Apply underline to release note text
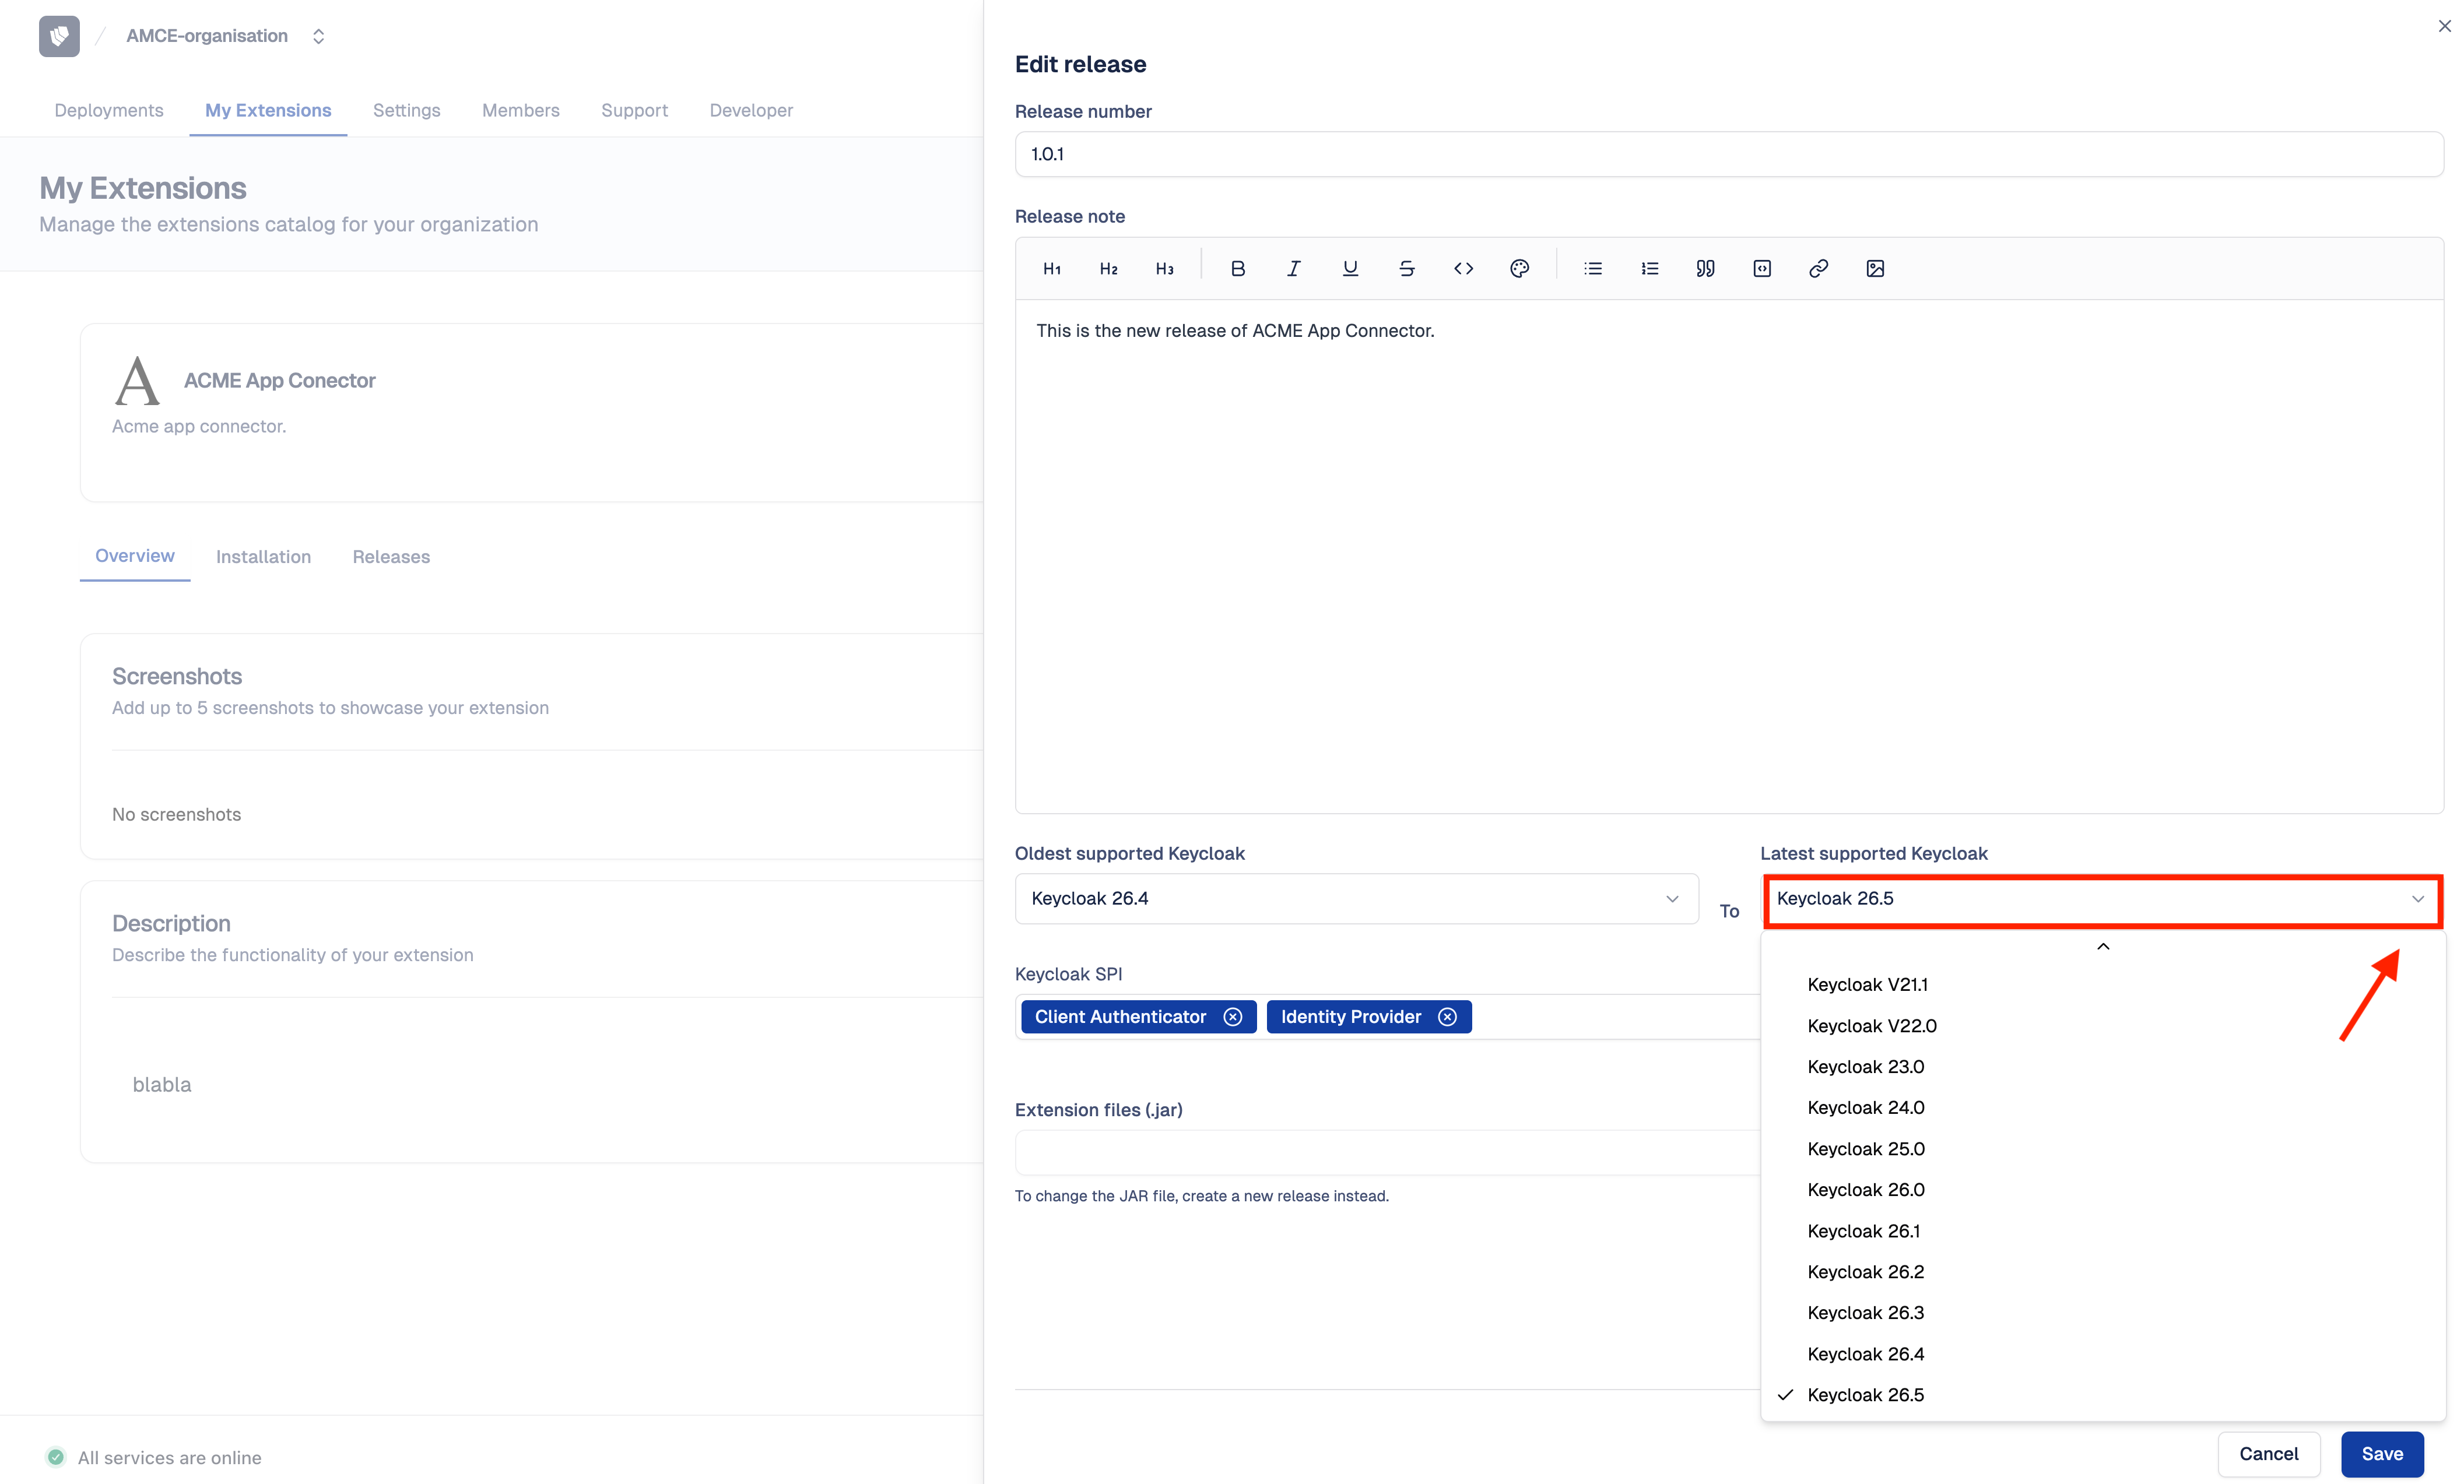Screen dimensions: 2464x1484 tap(1350, 268)
